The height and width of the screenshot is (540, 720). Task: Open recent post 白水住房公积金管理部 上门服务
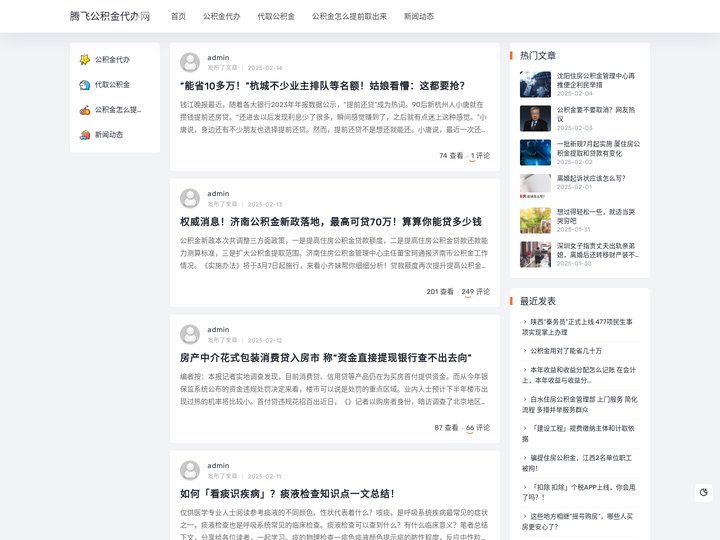[579, 405]
